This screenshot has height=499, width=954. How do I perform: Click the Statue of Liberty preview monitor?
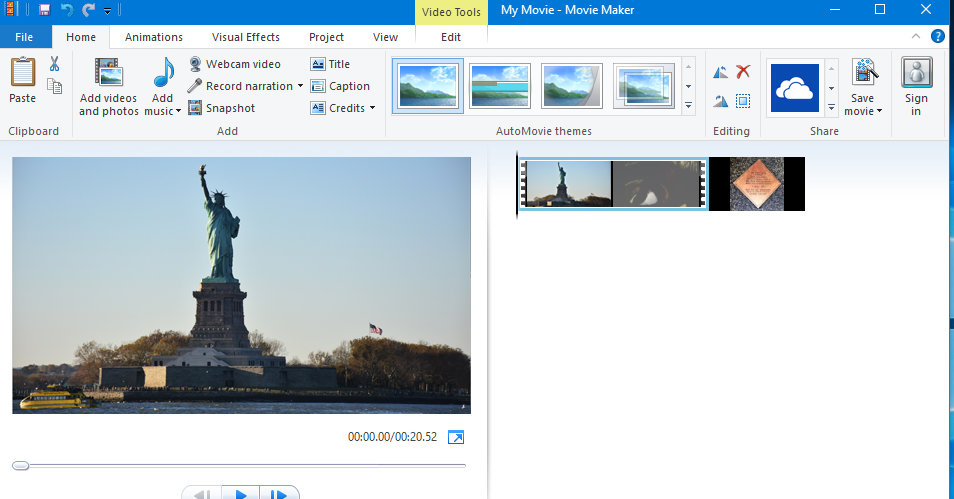click(242, 285)
